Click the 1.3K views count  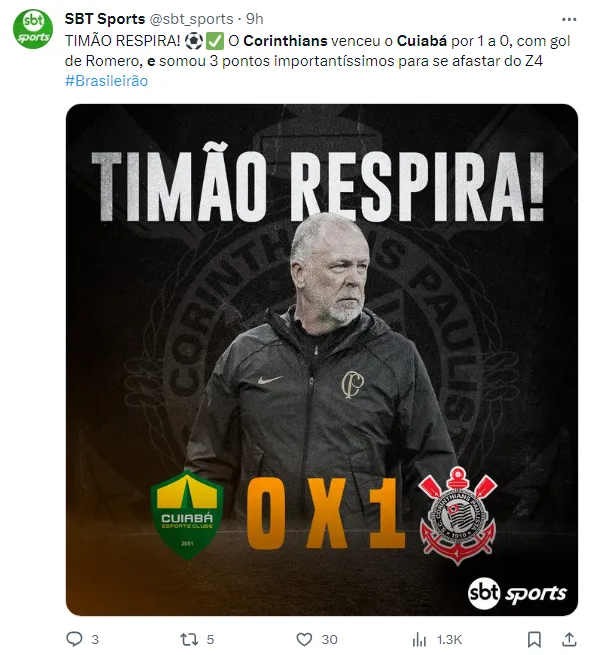tap(449, 640)
